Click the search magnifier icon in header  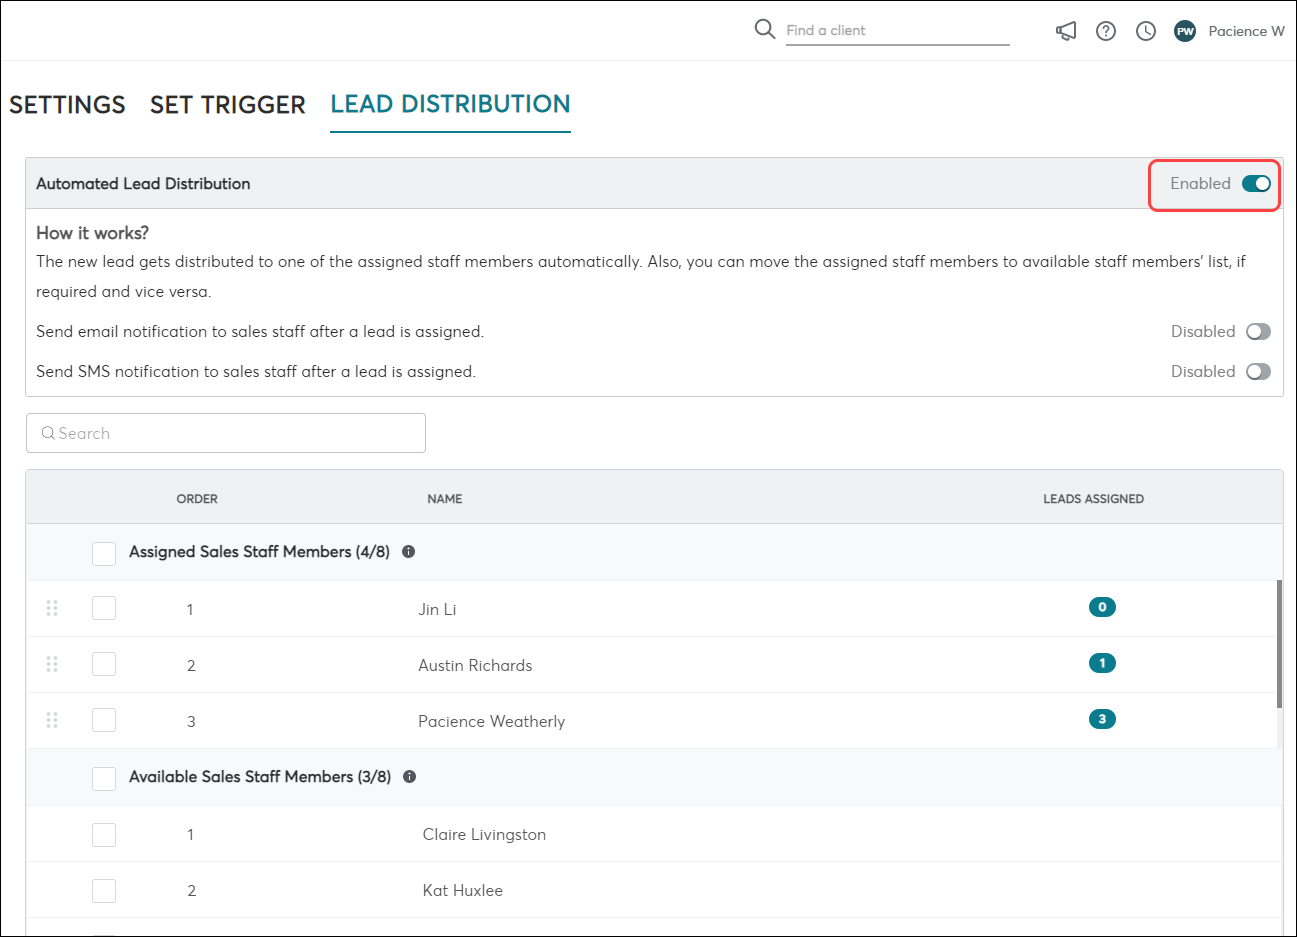click(764, 29)
